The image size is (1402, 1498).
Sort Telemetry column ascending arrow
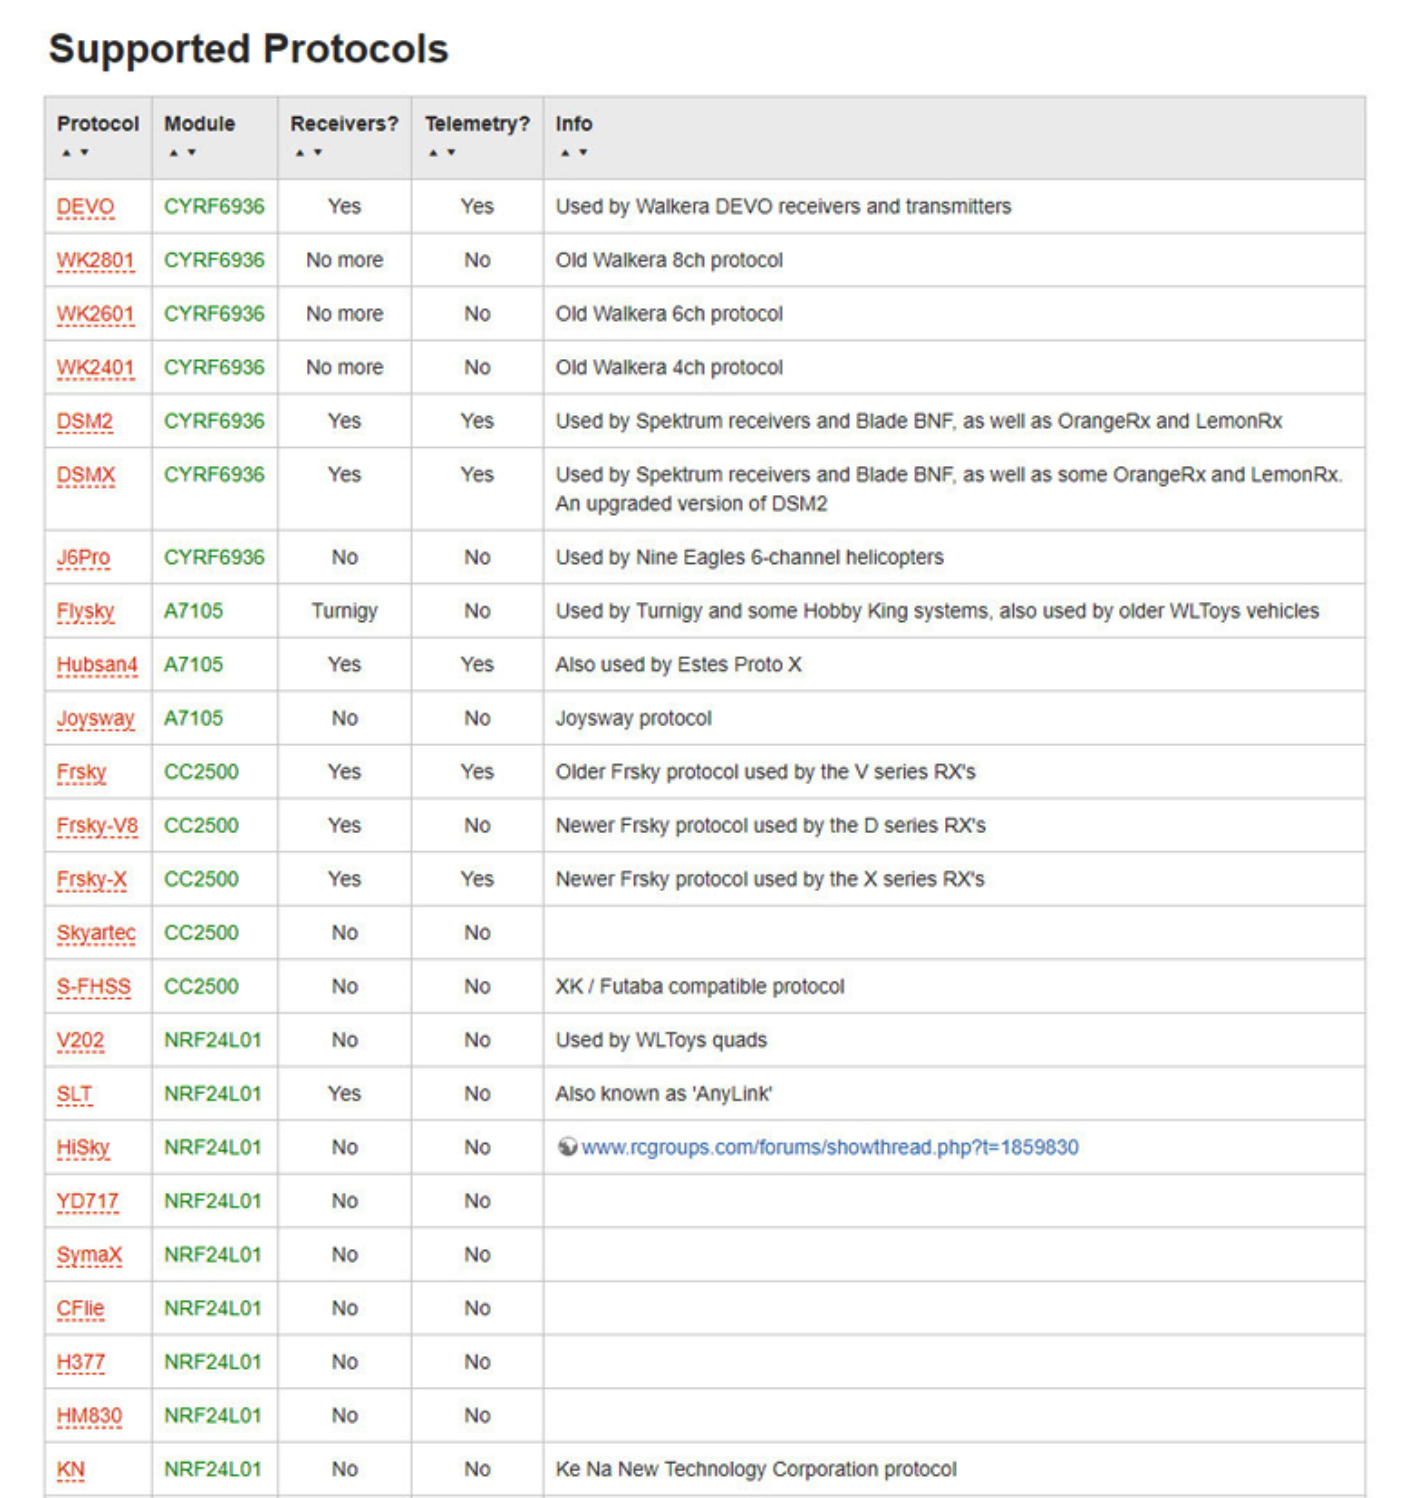click(433, 153)
